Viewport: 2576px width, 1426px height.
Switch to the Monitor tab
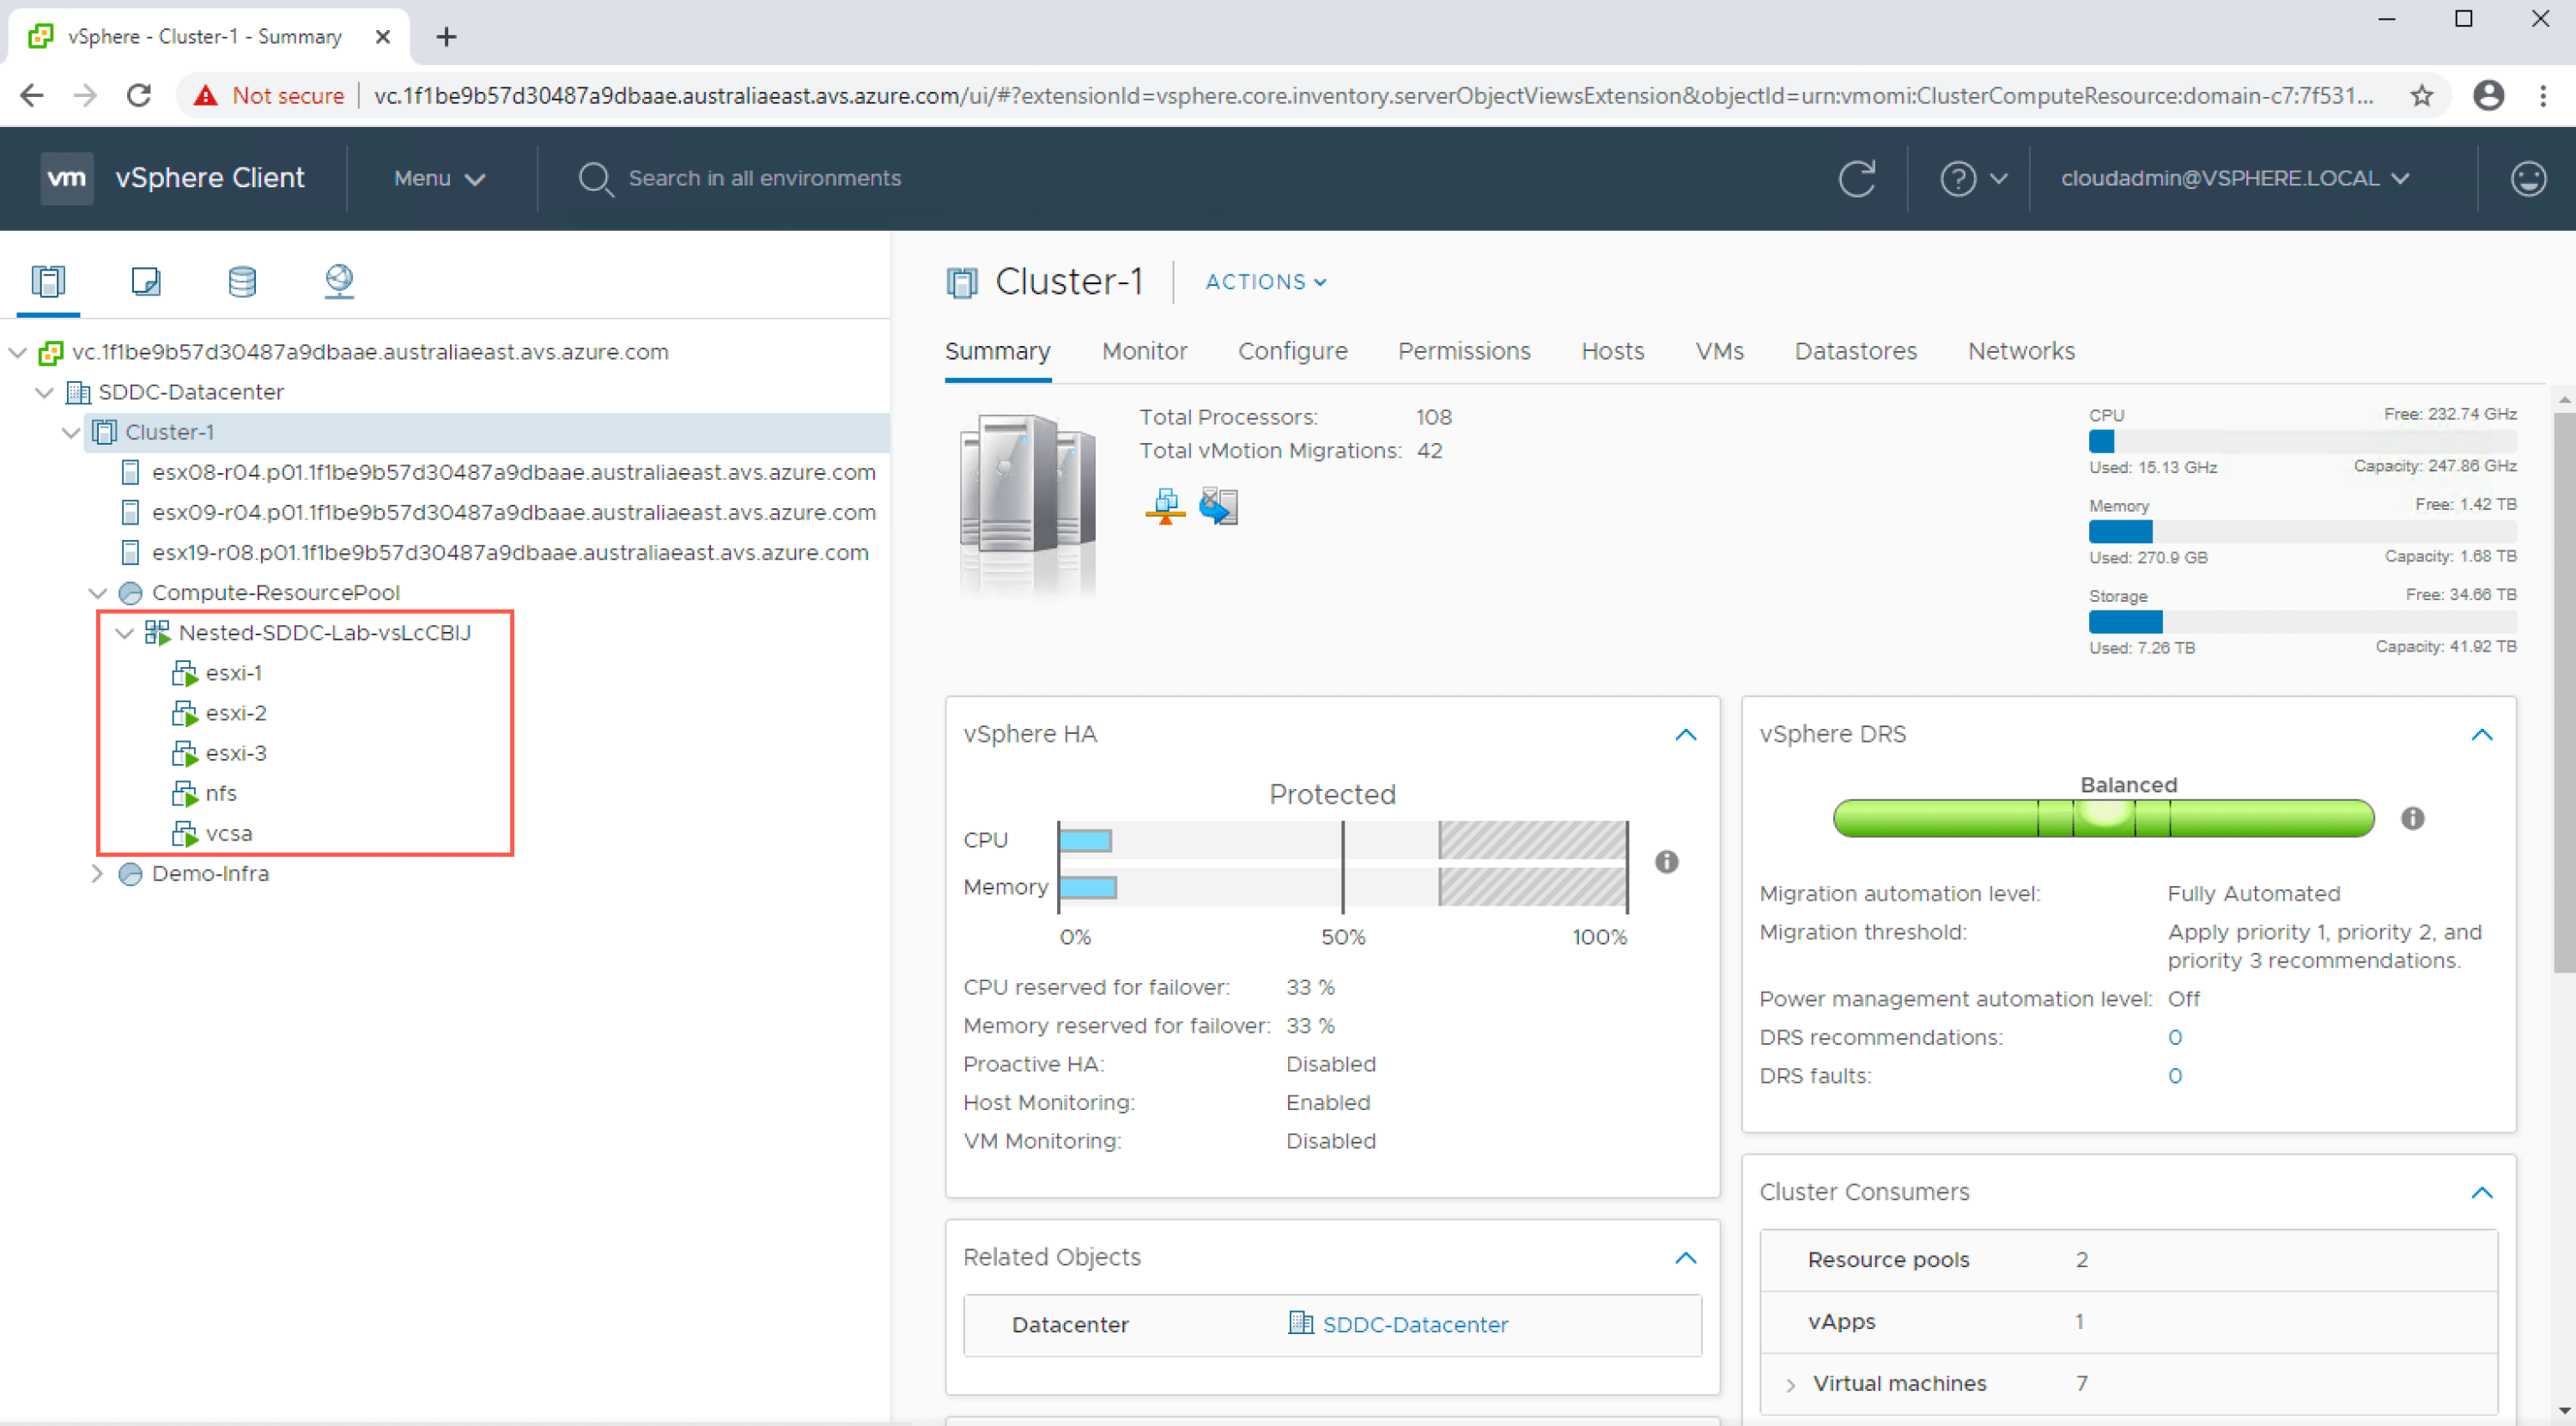[1144, 352]
